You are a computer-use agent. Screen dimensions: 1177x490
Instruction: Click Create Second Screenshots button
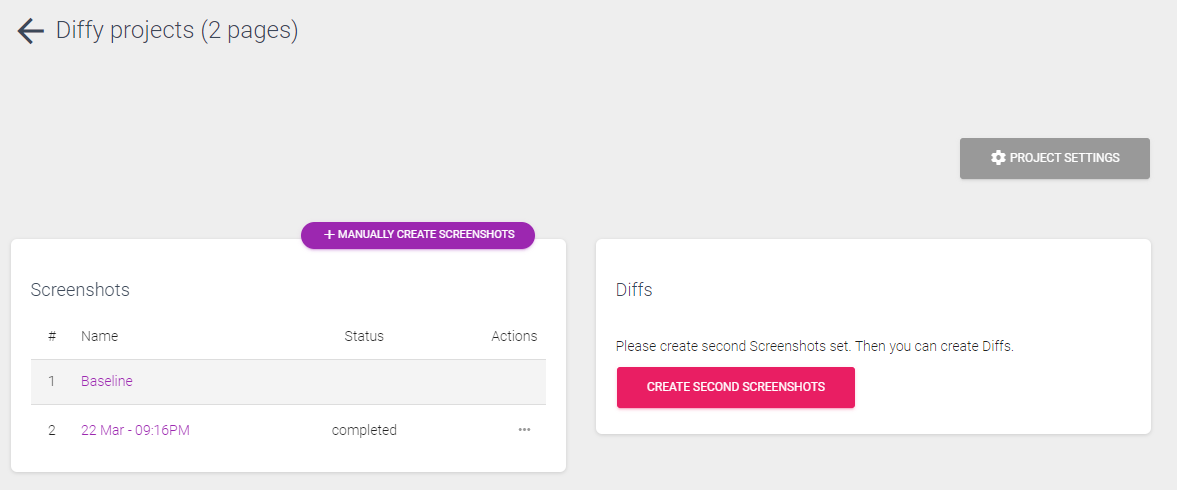pos(736,387)
